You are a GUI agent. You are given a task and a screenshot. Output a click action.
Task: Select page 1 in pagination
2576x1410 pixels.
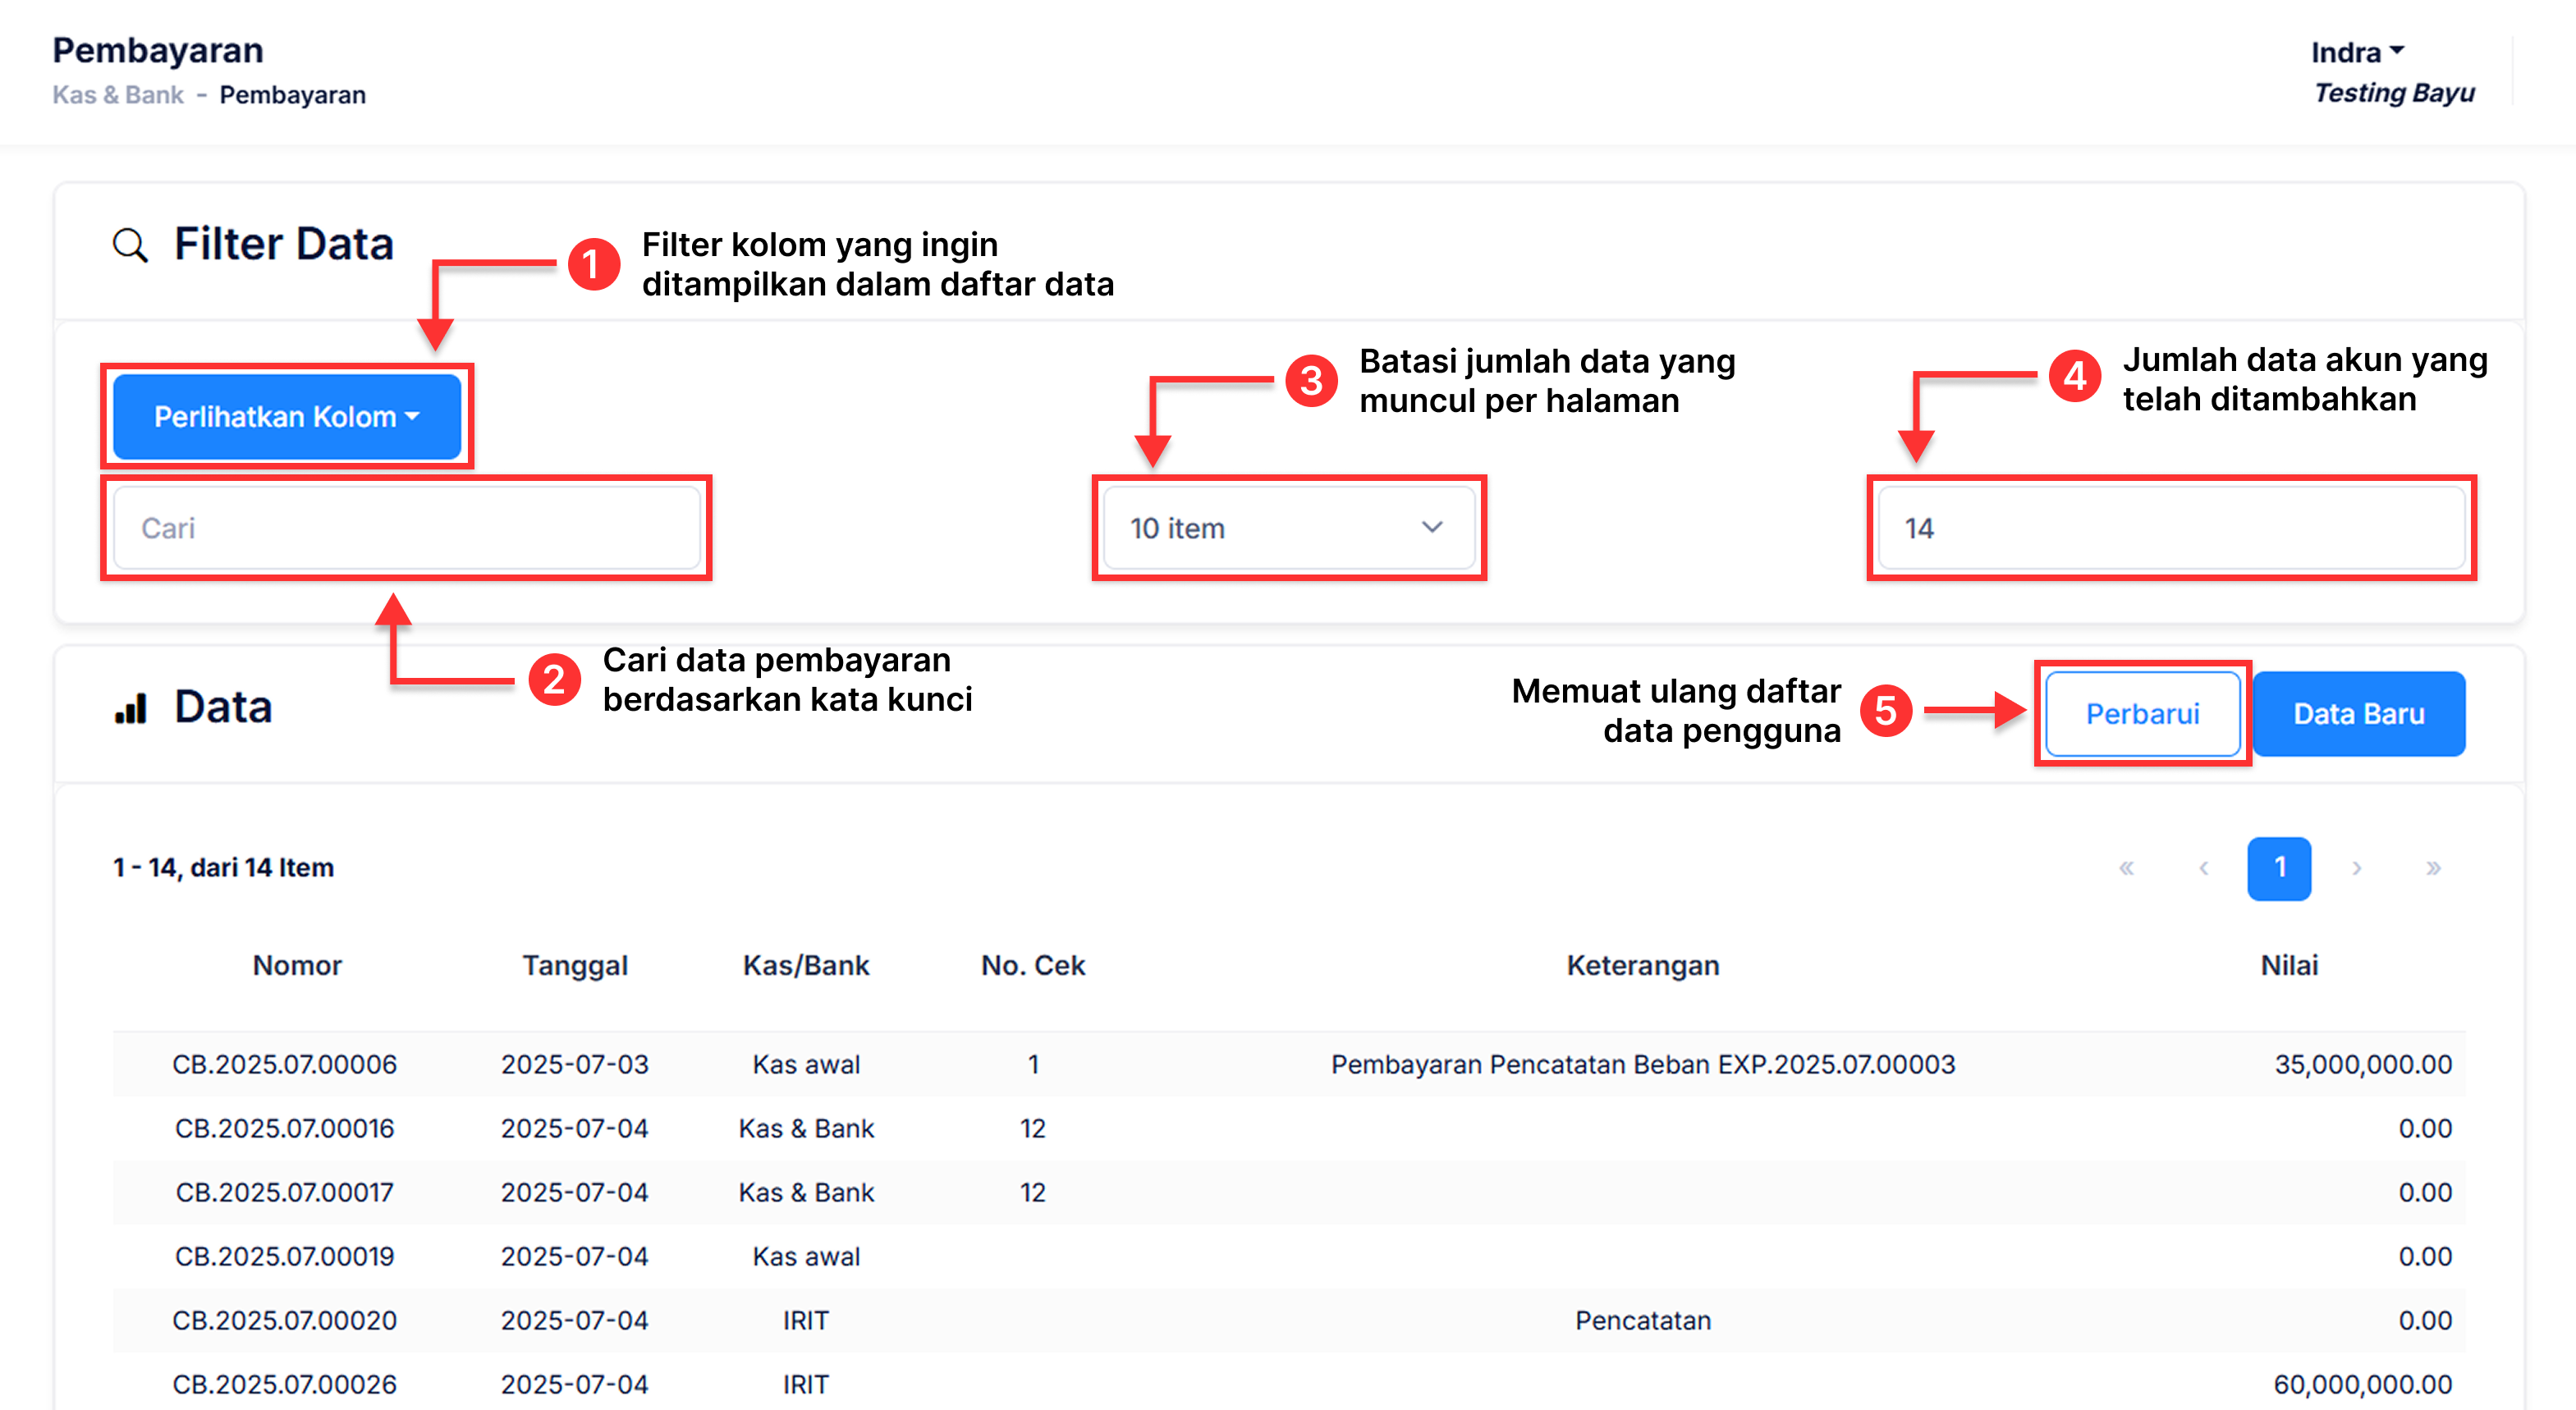tap(2279, 868)
